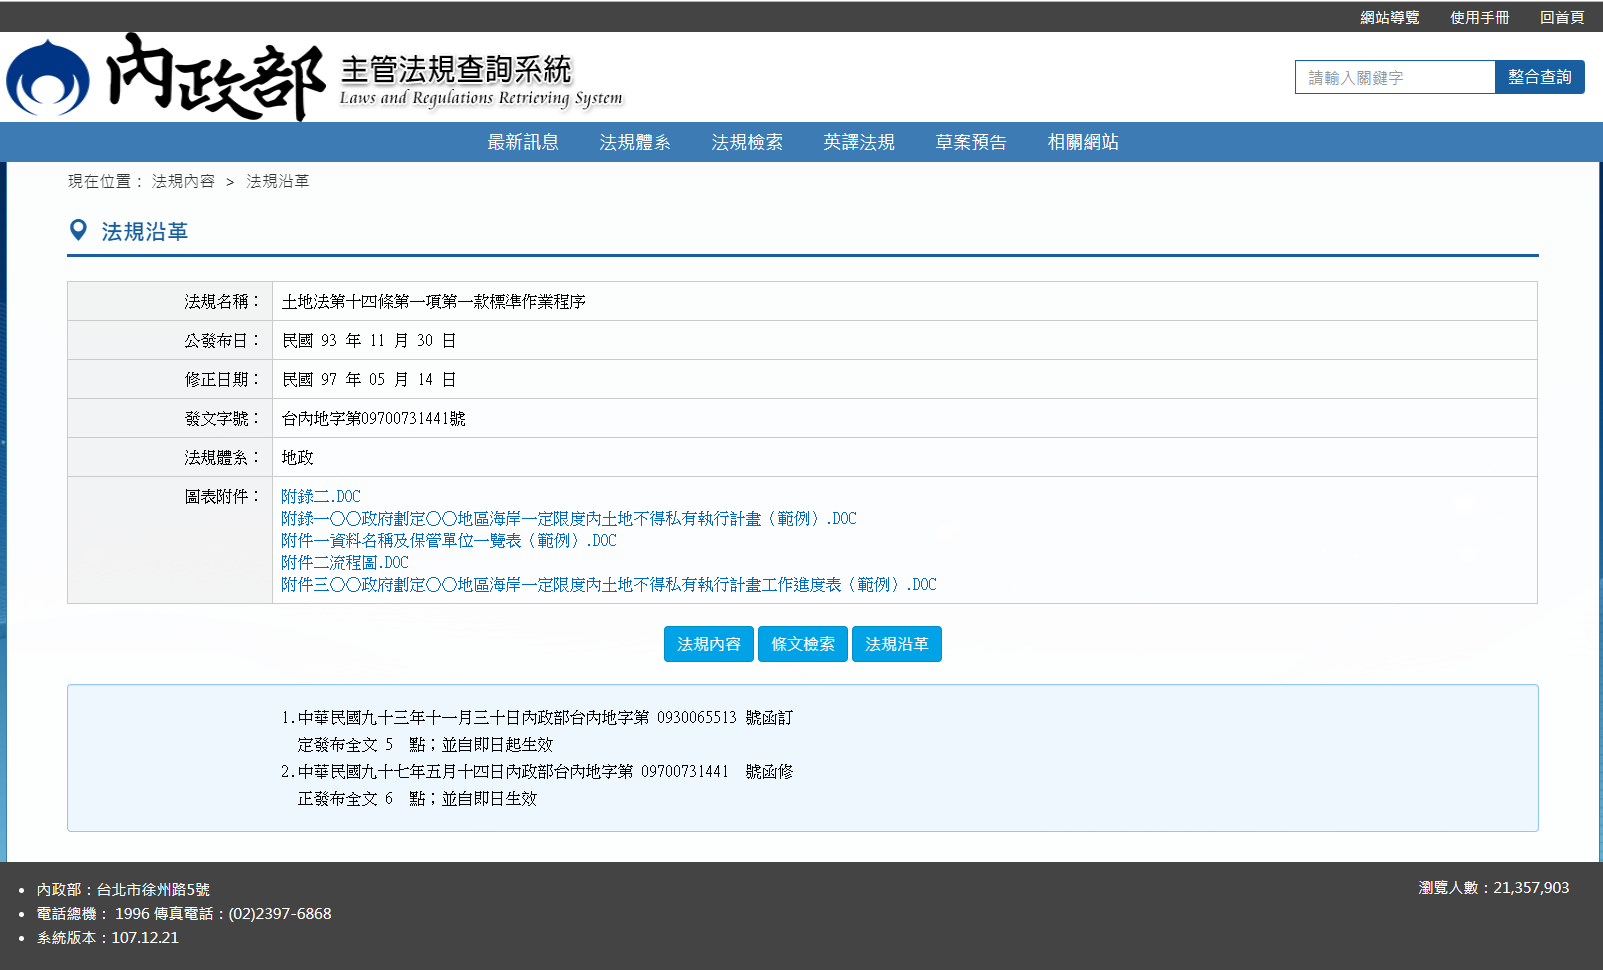The image size is (1603, 970).
Task: Open the 使用手冊 link
Action: point(1479,17)
